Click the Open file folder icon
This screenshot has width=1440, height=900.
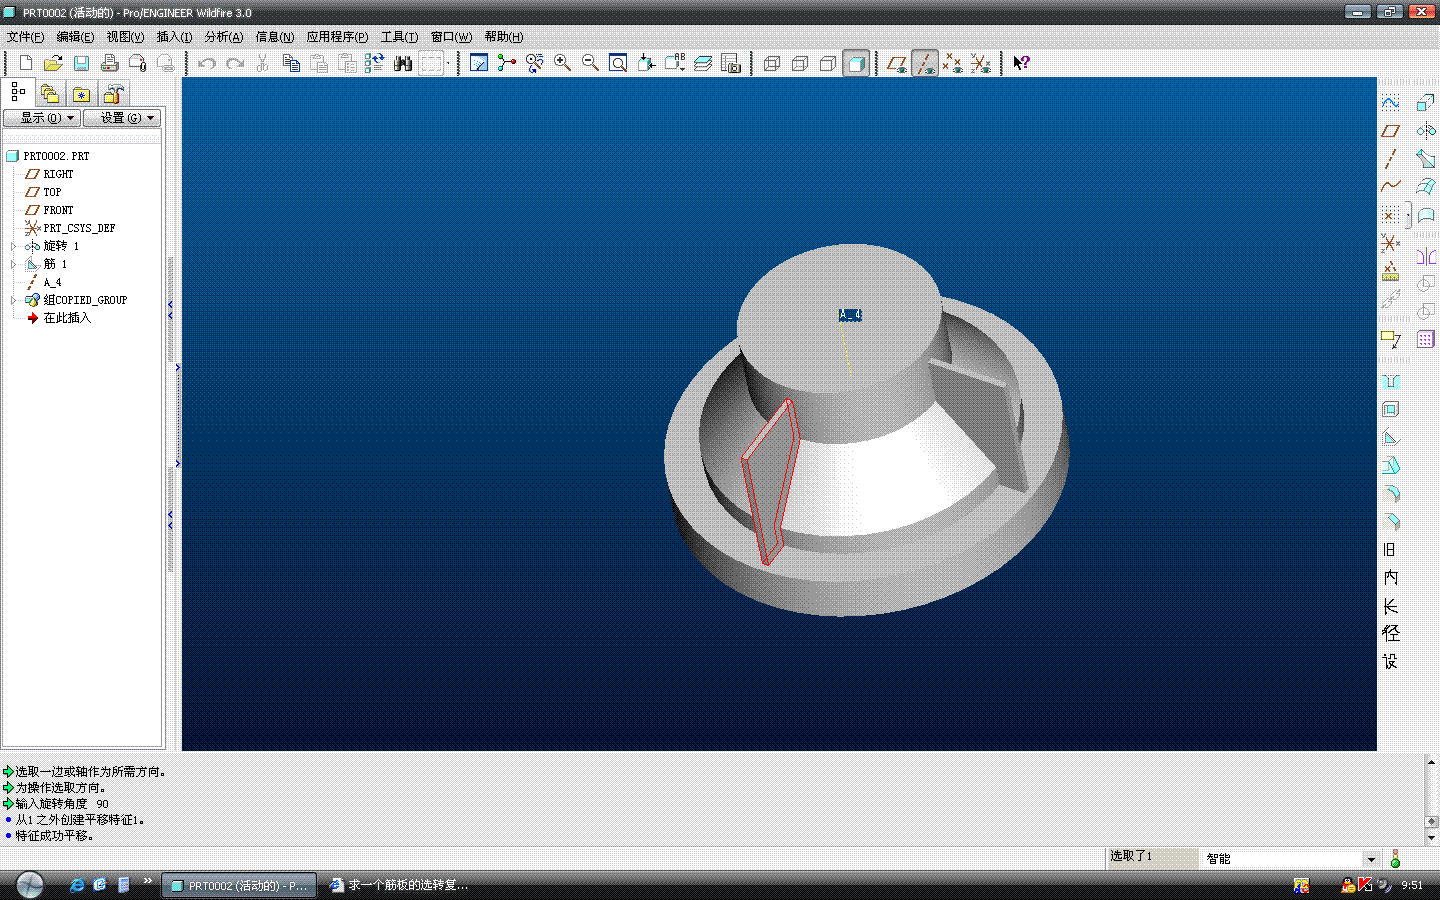(53, 63)
